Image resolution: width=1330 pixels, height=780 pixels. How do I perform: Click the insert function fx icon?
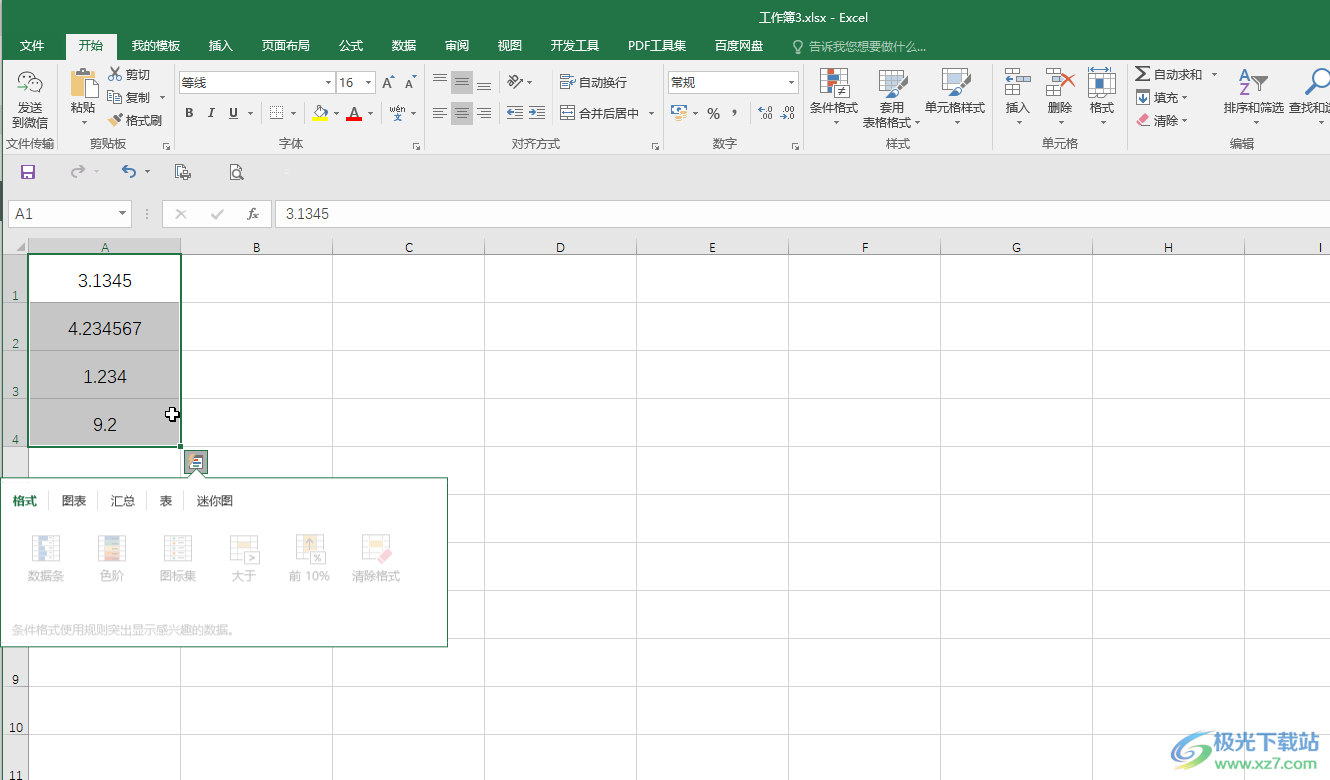point(253,214)
